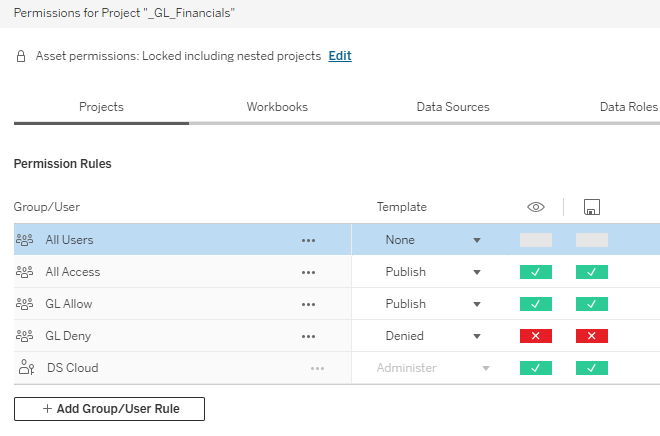Switch to the Workbooks tab
This screenshot has width=660, height=436.
[277, 107]
